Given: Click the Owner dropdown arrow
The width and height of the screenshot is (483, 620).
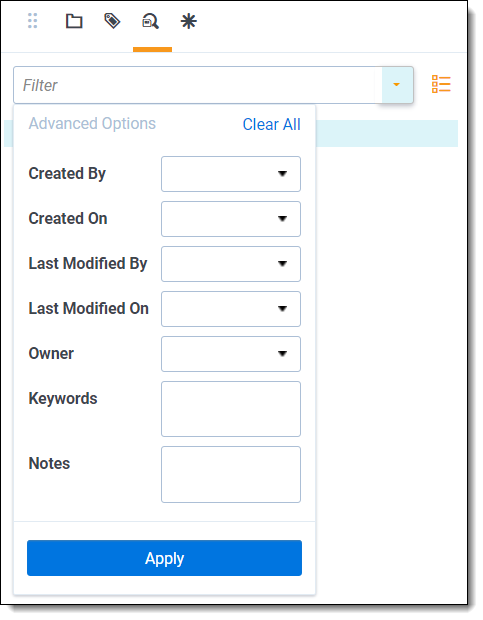Looking at the screenshot, I should click(x=282, y=353).
